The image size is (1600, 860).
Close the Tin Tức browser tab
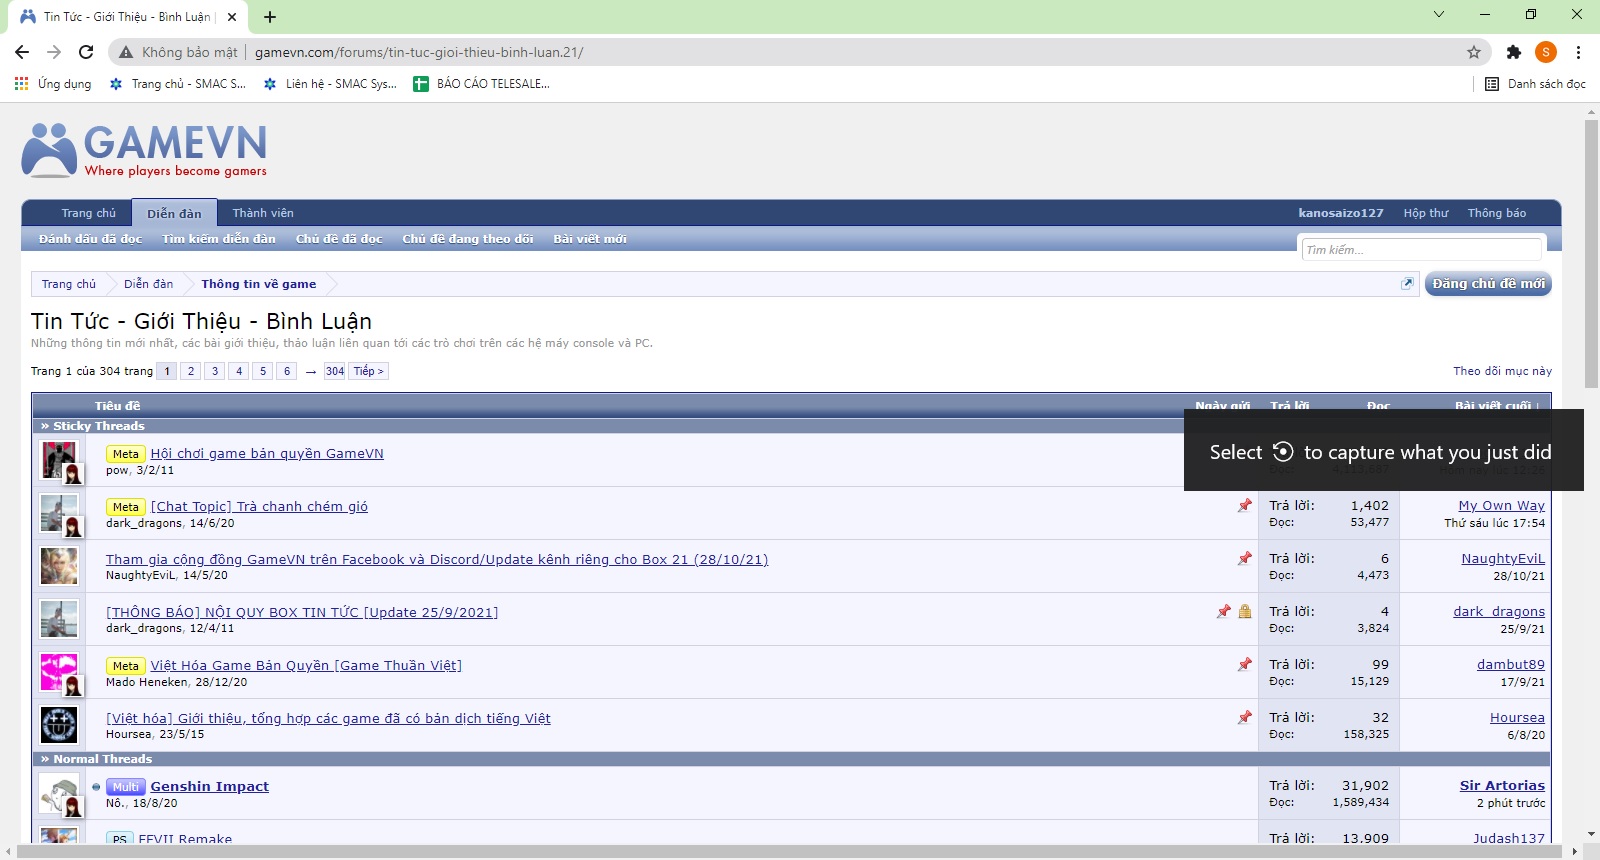[x=232, y=17]
